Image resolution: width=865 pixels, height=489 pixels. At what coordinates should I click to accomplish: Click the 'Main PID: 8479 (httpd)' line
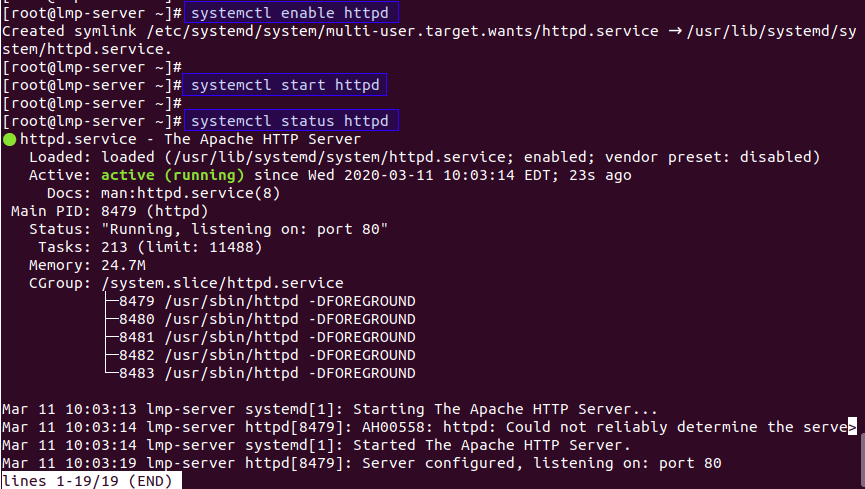tap(109, 211)
